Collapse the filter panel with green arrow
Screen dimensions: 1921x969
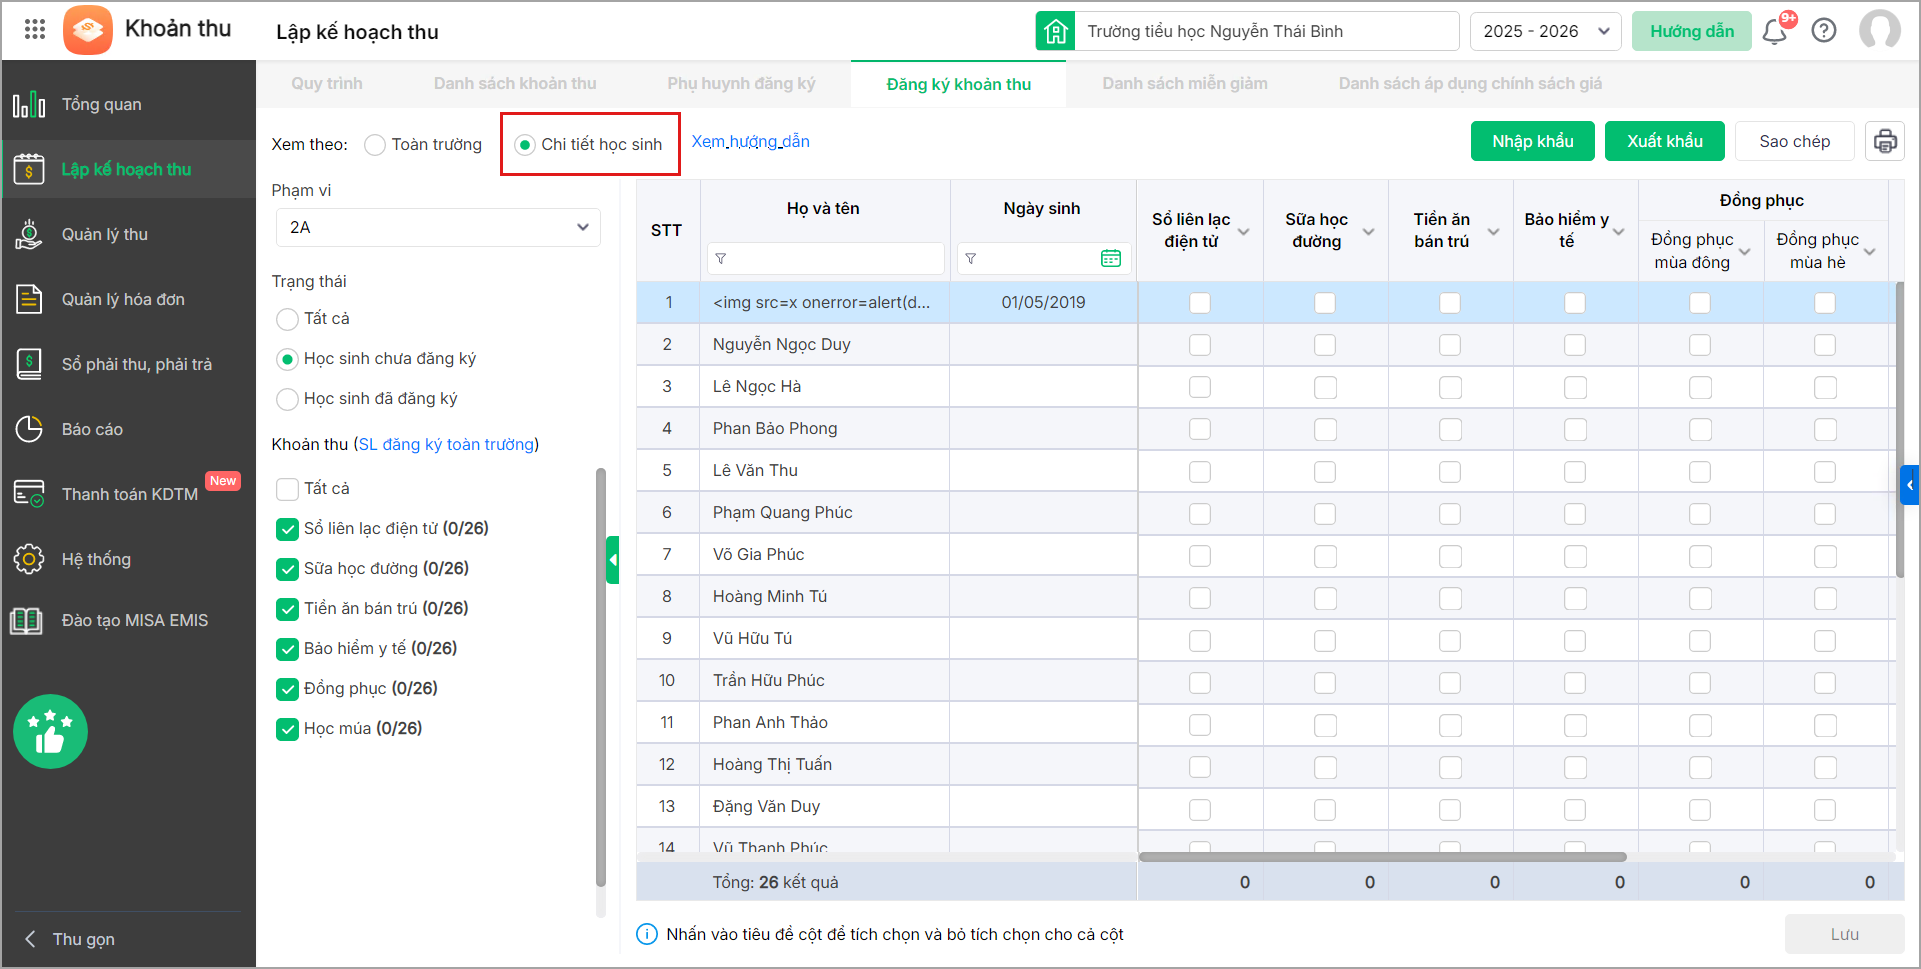click(613, 560)
